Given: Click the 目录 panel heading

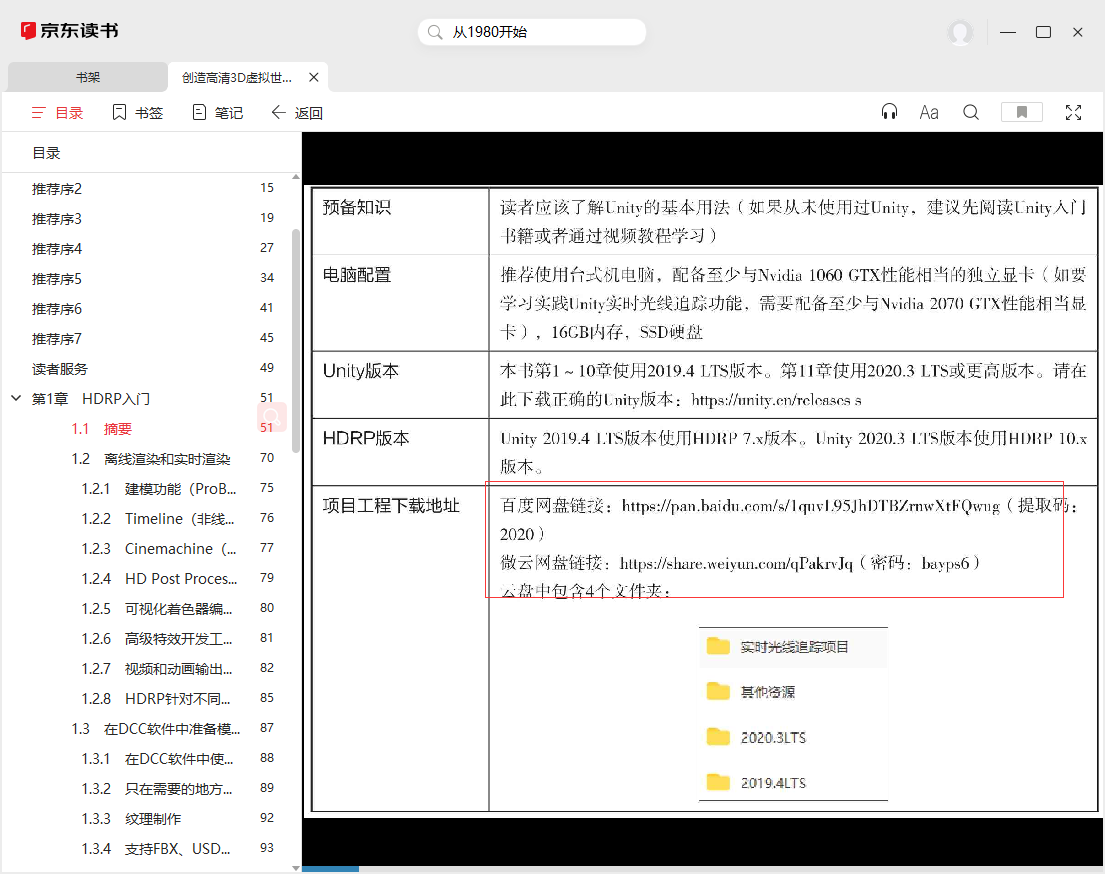Looking at the screenshot, I should [x=47, y=153].
